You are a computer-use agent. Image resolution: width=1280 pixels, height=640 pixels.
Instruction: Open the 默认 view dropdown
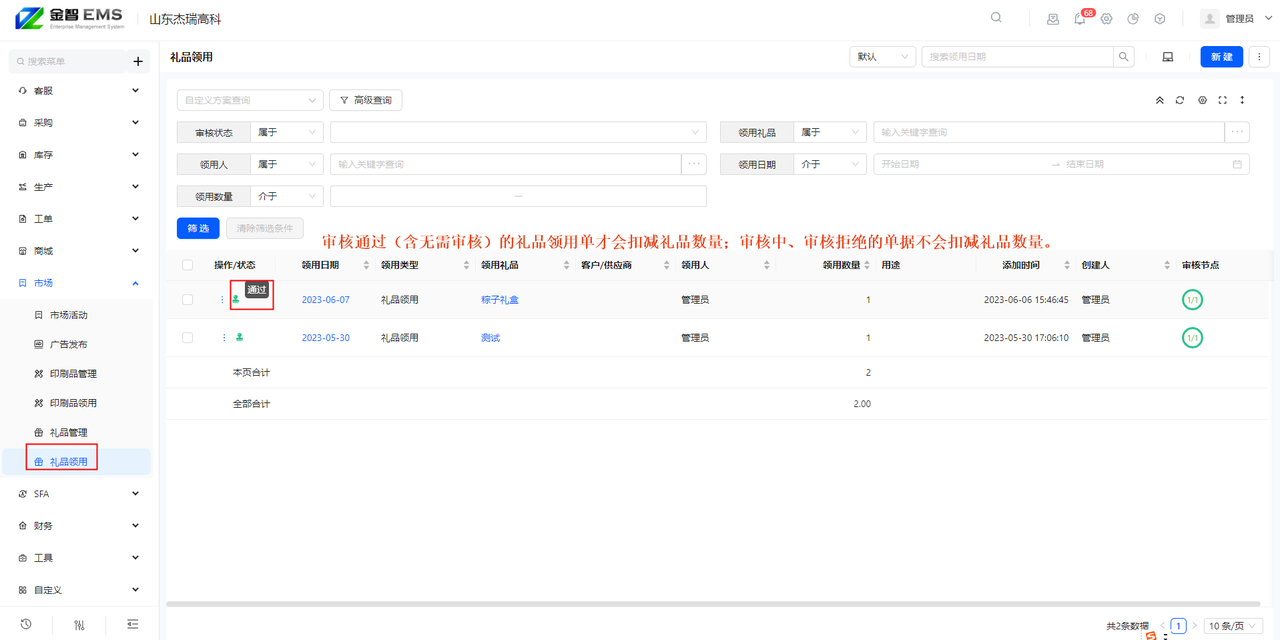pyautogui.click(x=882, y=57)
